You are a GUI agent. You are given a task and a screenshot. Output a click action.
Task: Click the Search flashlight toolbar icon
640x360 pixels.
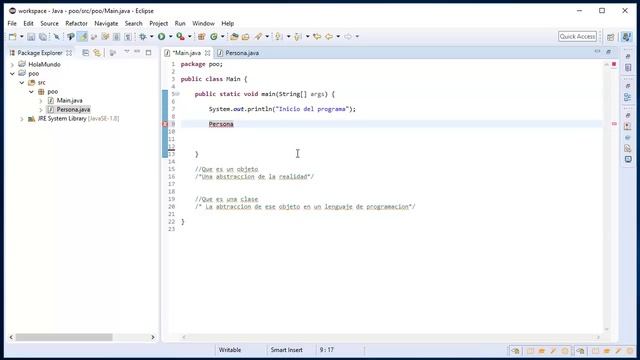tap(258, 37)
